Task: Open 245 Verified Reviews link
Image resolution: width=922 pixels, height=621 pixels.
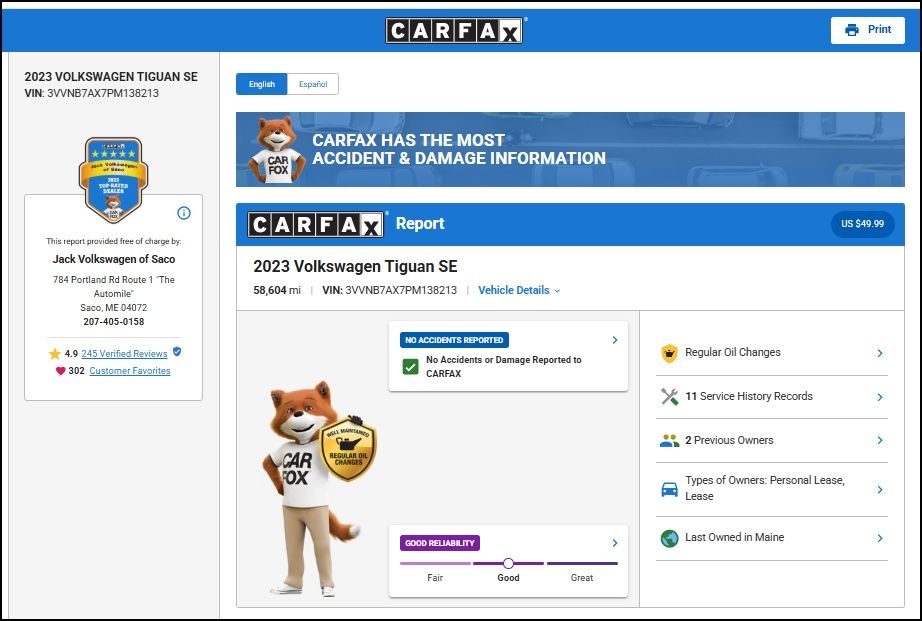Action: tap(124, 353)
